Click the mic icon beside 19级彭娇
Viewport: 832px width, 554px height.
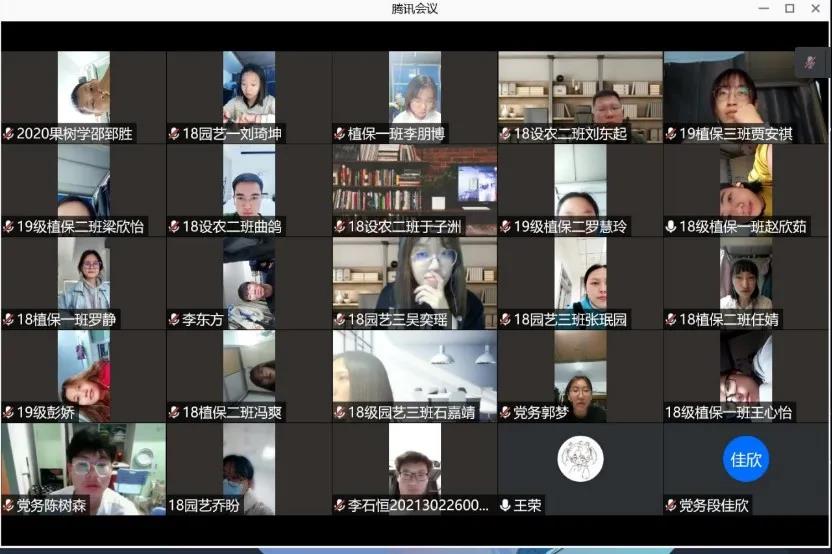click(9, 413)
